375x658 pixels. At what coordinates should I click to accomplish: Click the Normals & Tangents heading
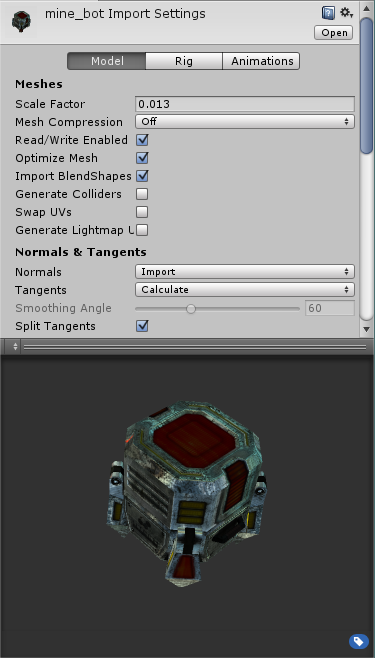[81, 252]
